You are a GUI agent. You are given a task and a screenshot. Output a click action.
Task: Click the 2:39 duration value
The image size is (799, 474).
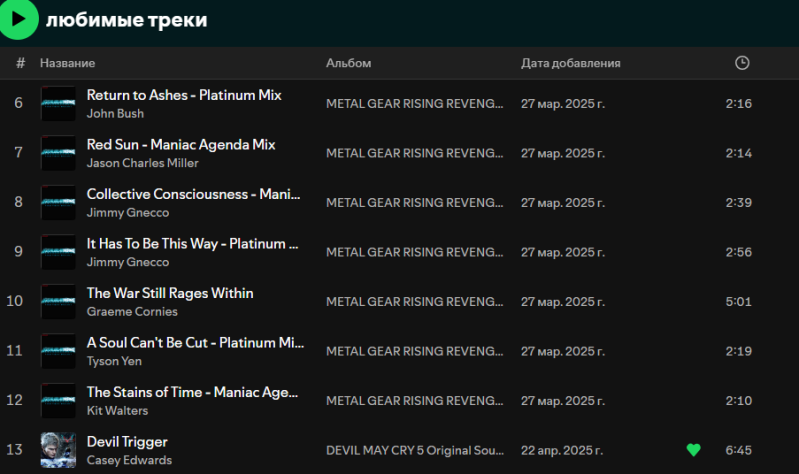[738, 202]
